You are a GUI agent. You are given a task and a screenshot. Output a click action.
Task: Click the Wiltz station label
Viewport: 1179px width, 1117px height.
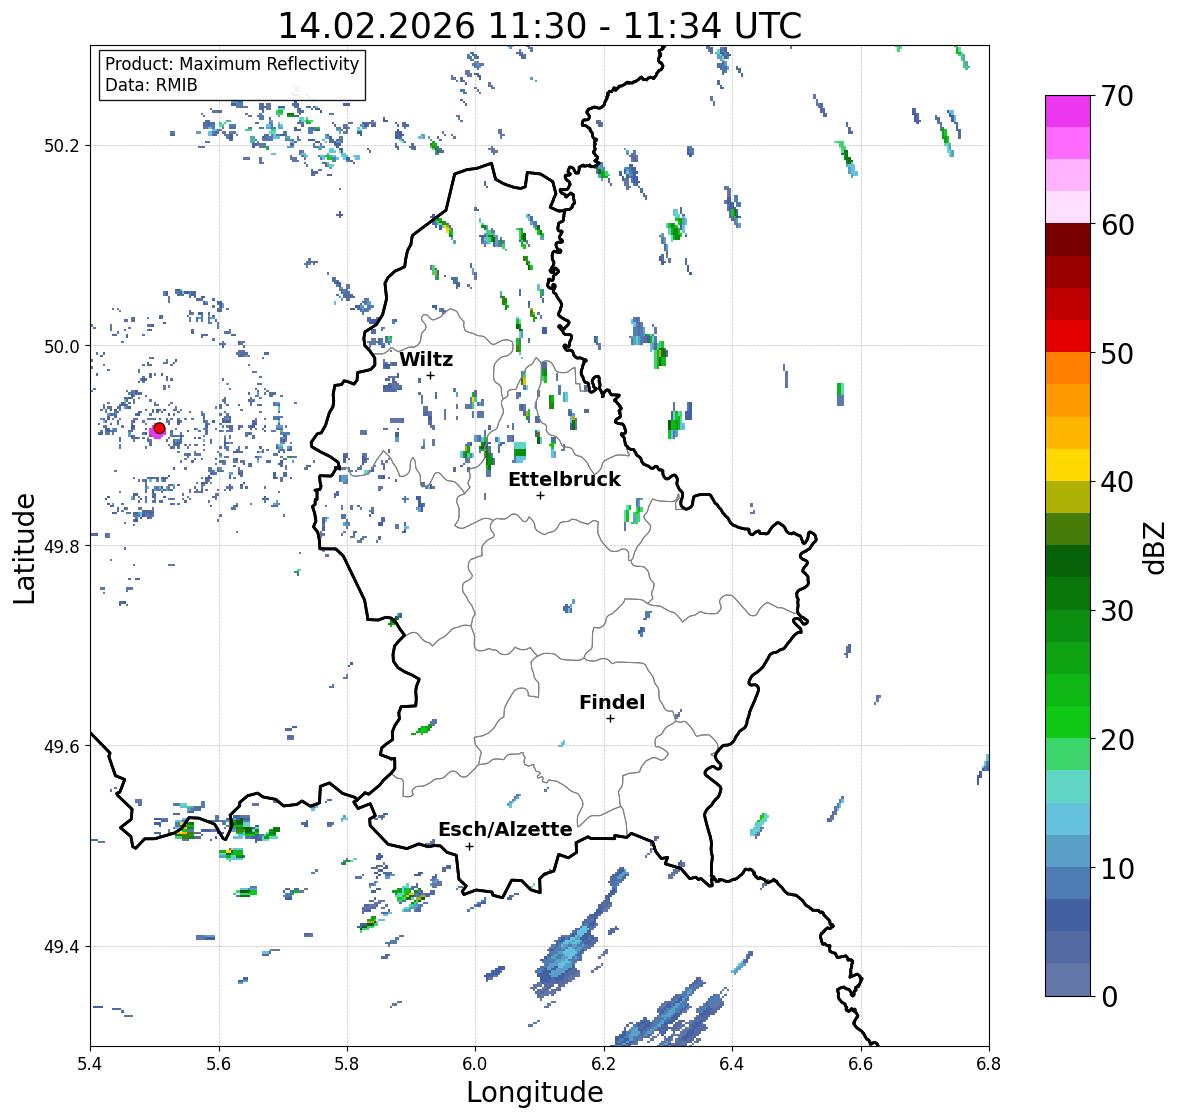point(426,359)
